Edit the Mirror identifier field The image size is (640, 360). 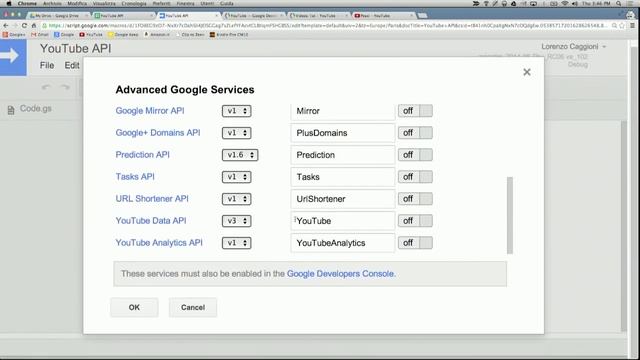[x=342, y=111]
